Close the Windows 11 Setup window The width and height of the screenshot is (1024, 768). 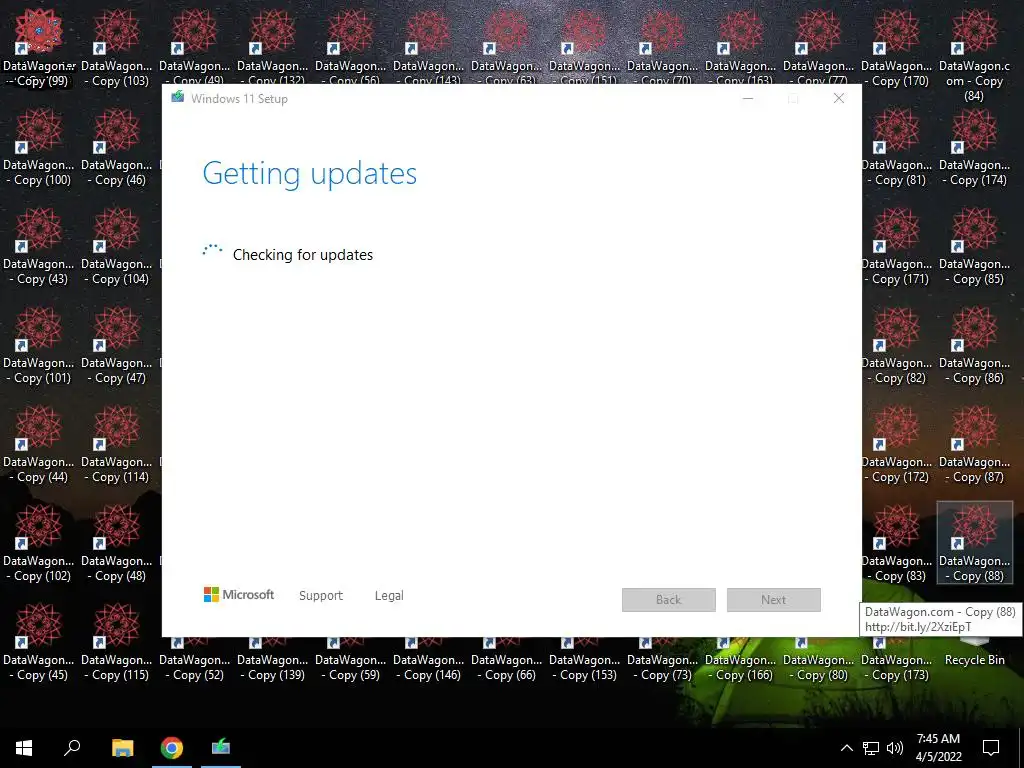click(839, 99)
